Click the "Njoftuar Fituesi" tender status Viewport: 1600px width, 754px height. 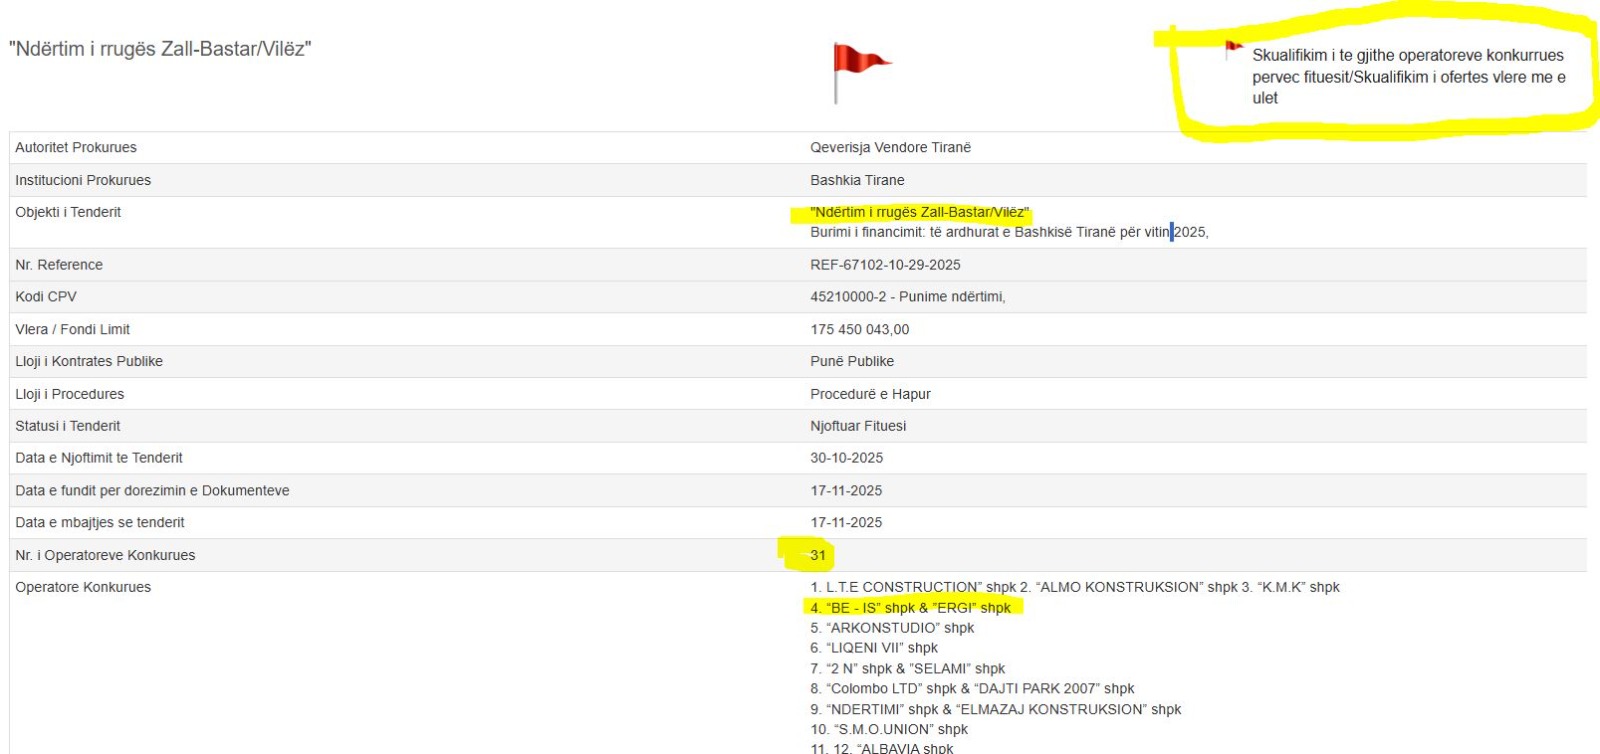point(858,426)
